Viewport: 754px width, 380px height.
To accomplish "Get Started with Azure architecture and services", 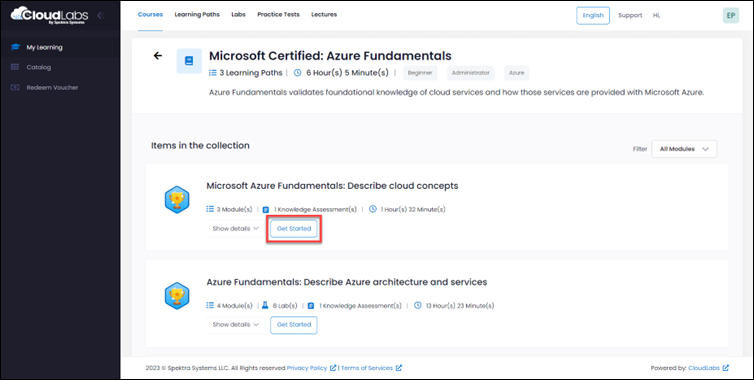I will [x=294, y=325].
